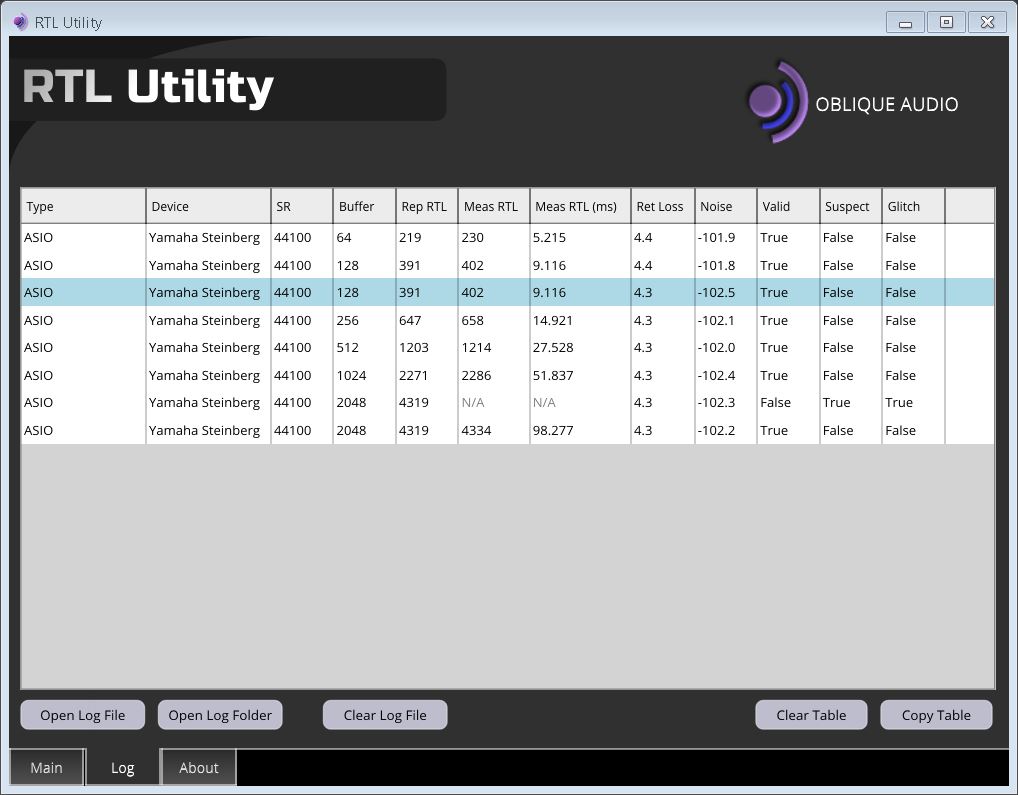
Task: Click the Noise column header
Action: pos(726,206)
